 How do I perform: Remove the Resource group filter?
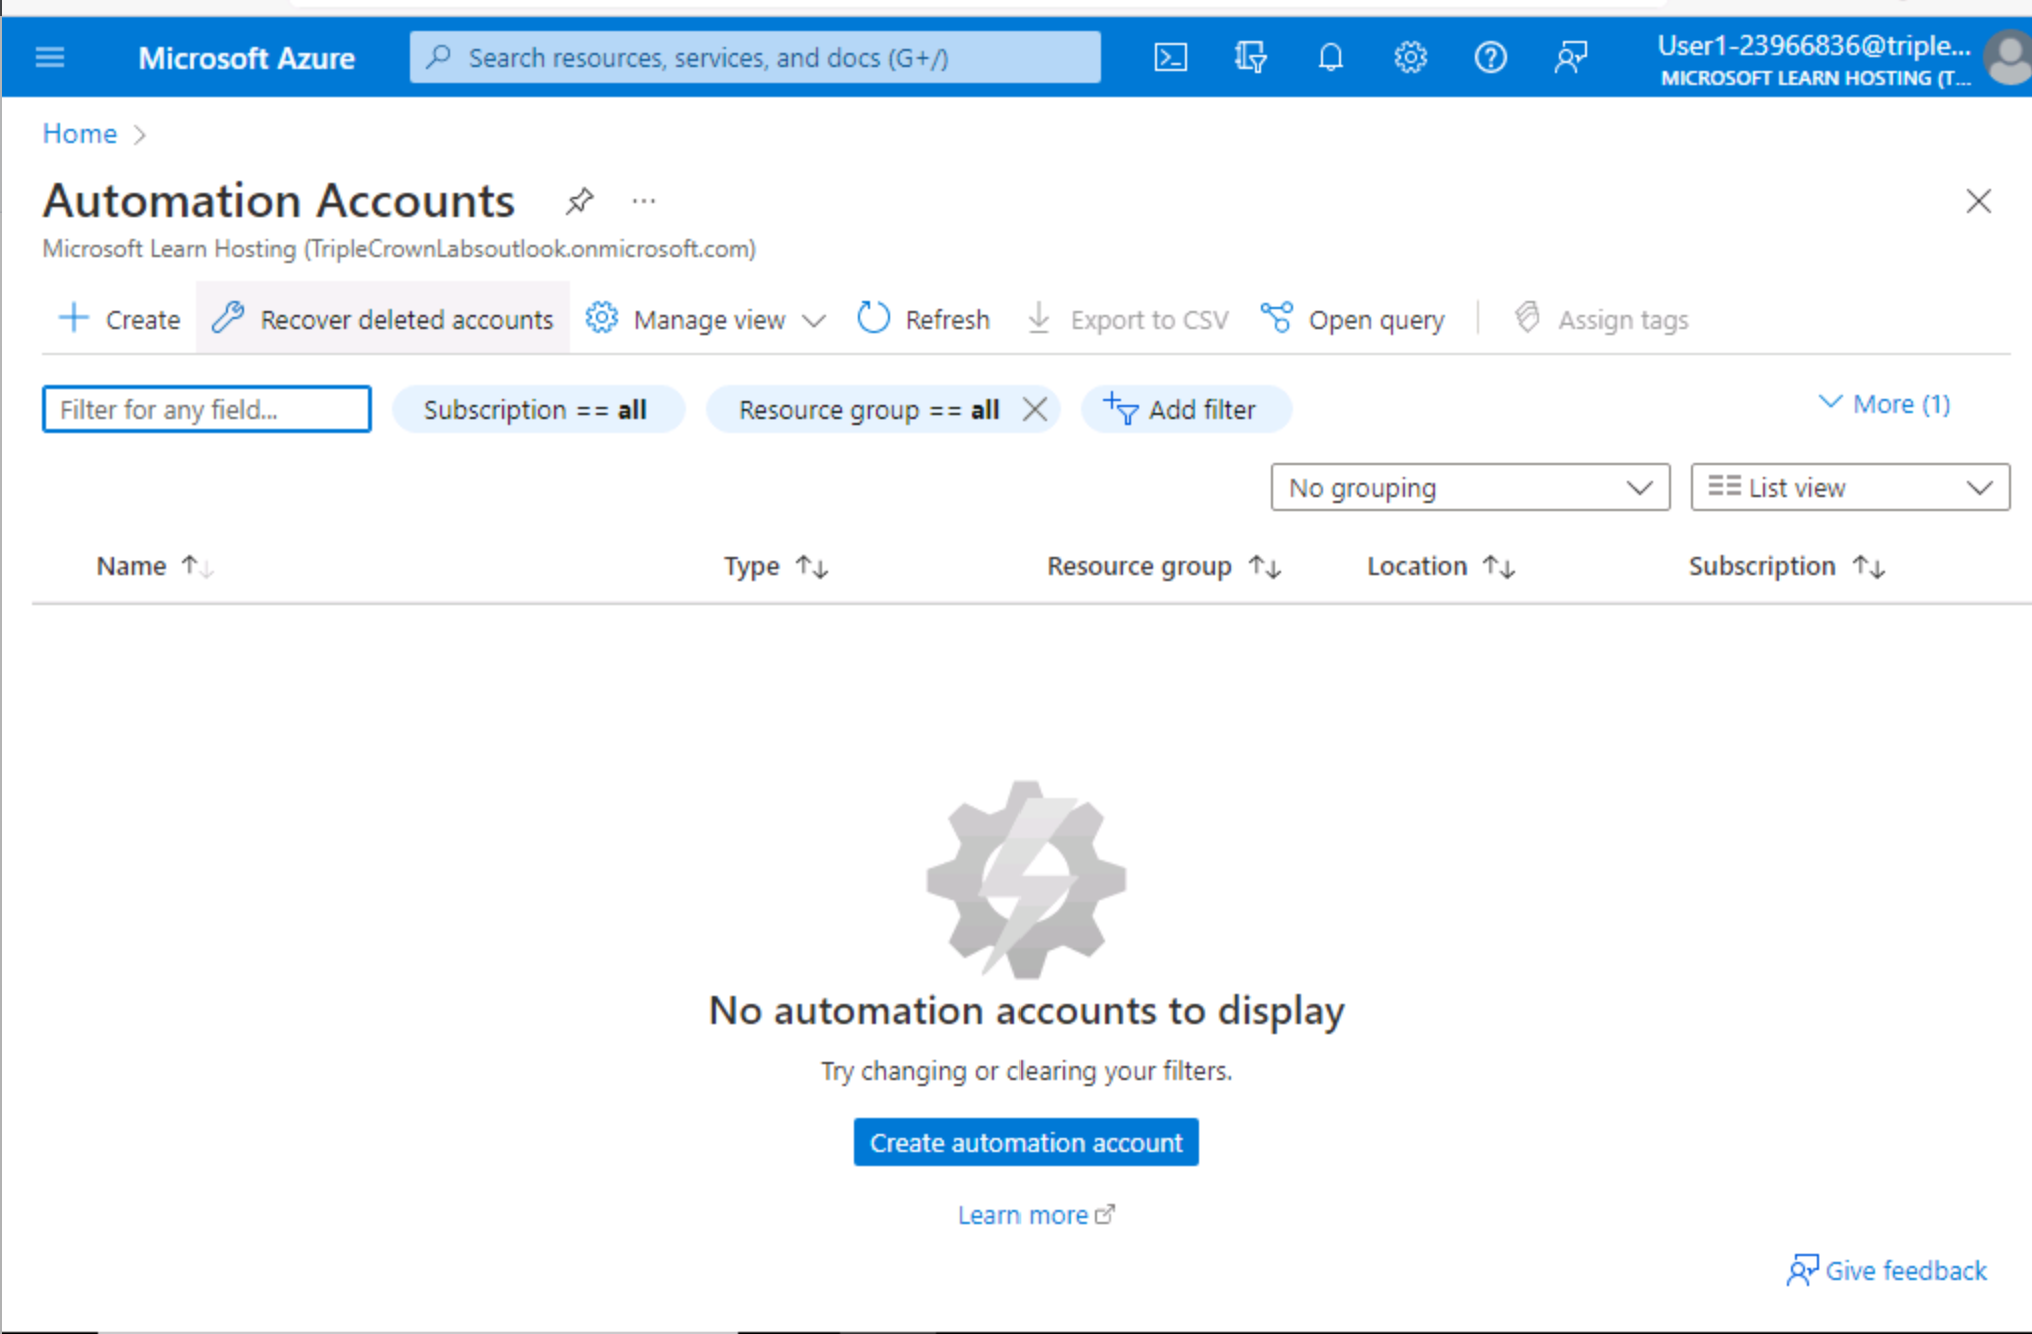click(x=1035, y=409)
